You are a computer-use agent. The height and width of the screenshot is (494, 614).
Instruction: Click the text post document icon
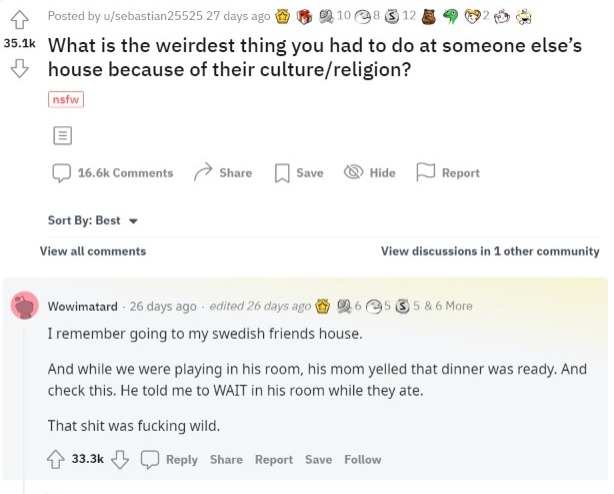(x=60, y=134)
